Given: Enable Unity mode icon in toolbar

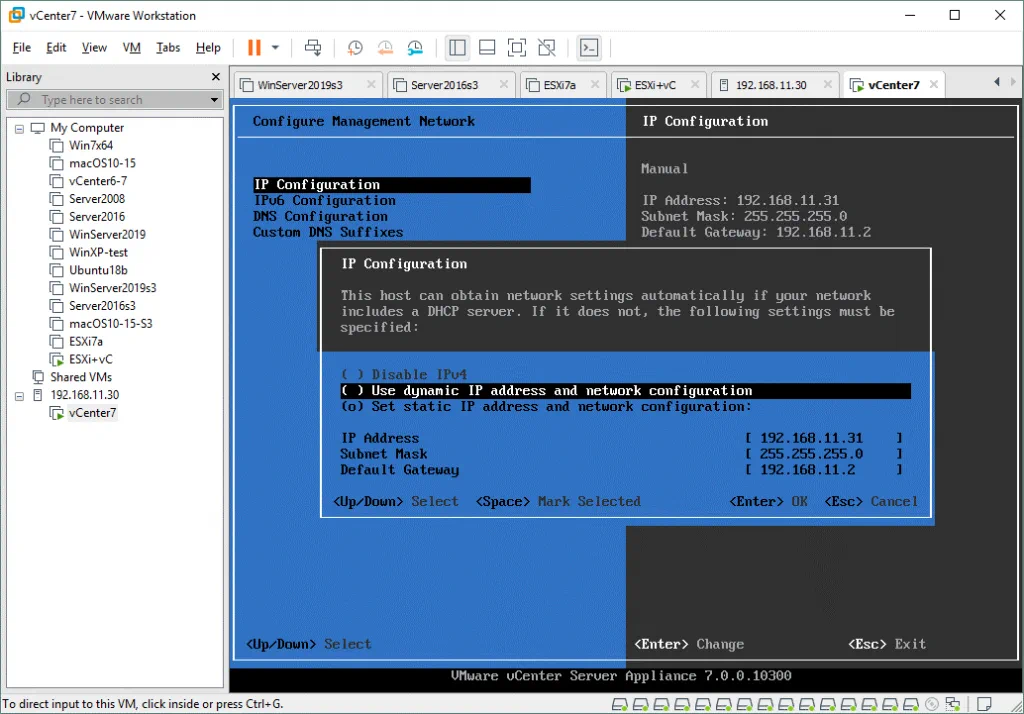Looking at the screenshot, I should click(x=546, y=47).
